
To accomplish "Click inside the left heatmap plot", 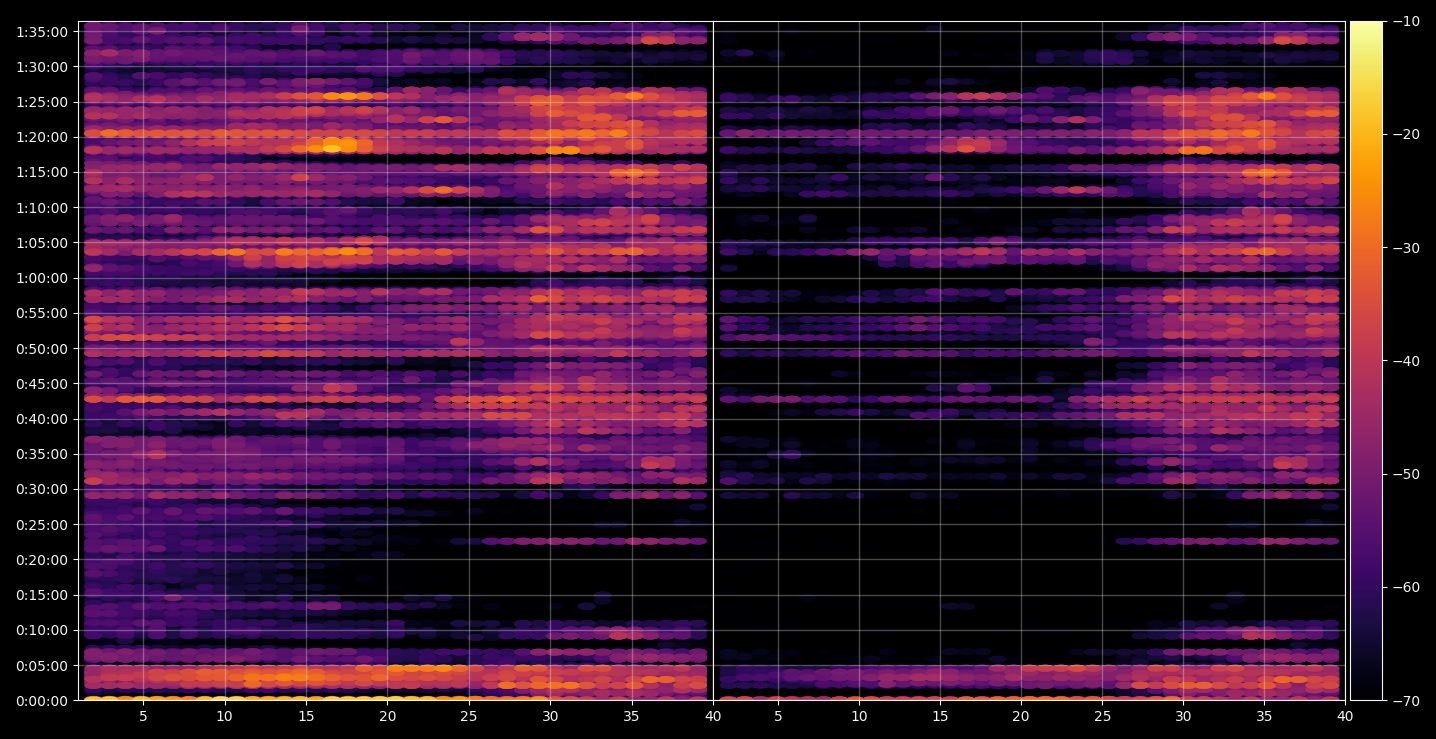I will 396,361.
